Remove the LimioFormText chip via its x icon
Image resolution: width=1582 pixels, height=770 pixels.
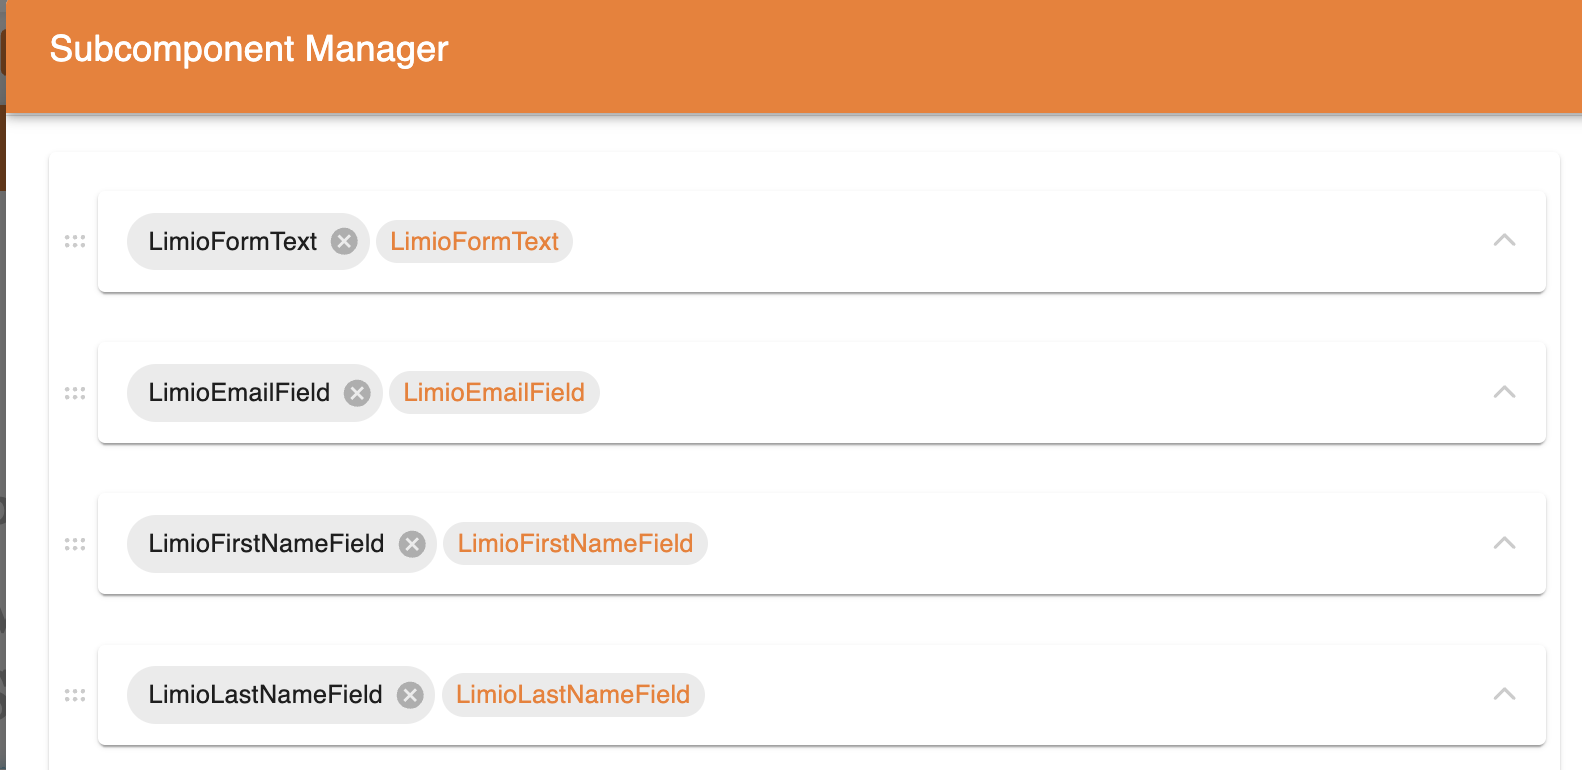pos(344,241)
